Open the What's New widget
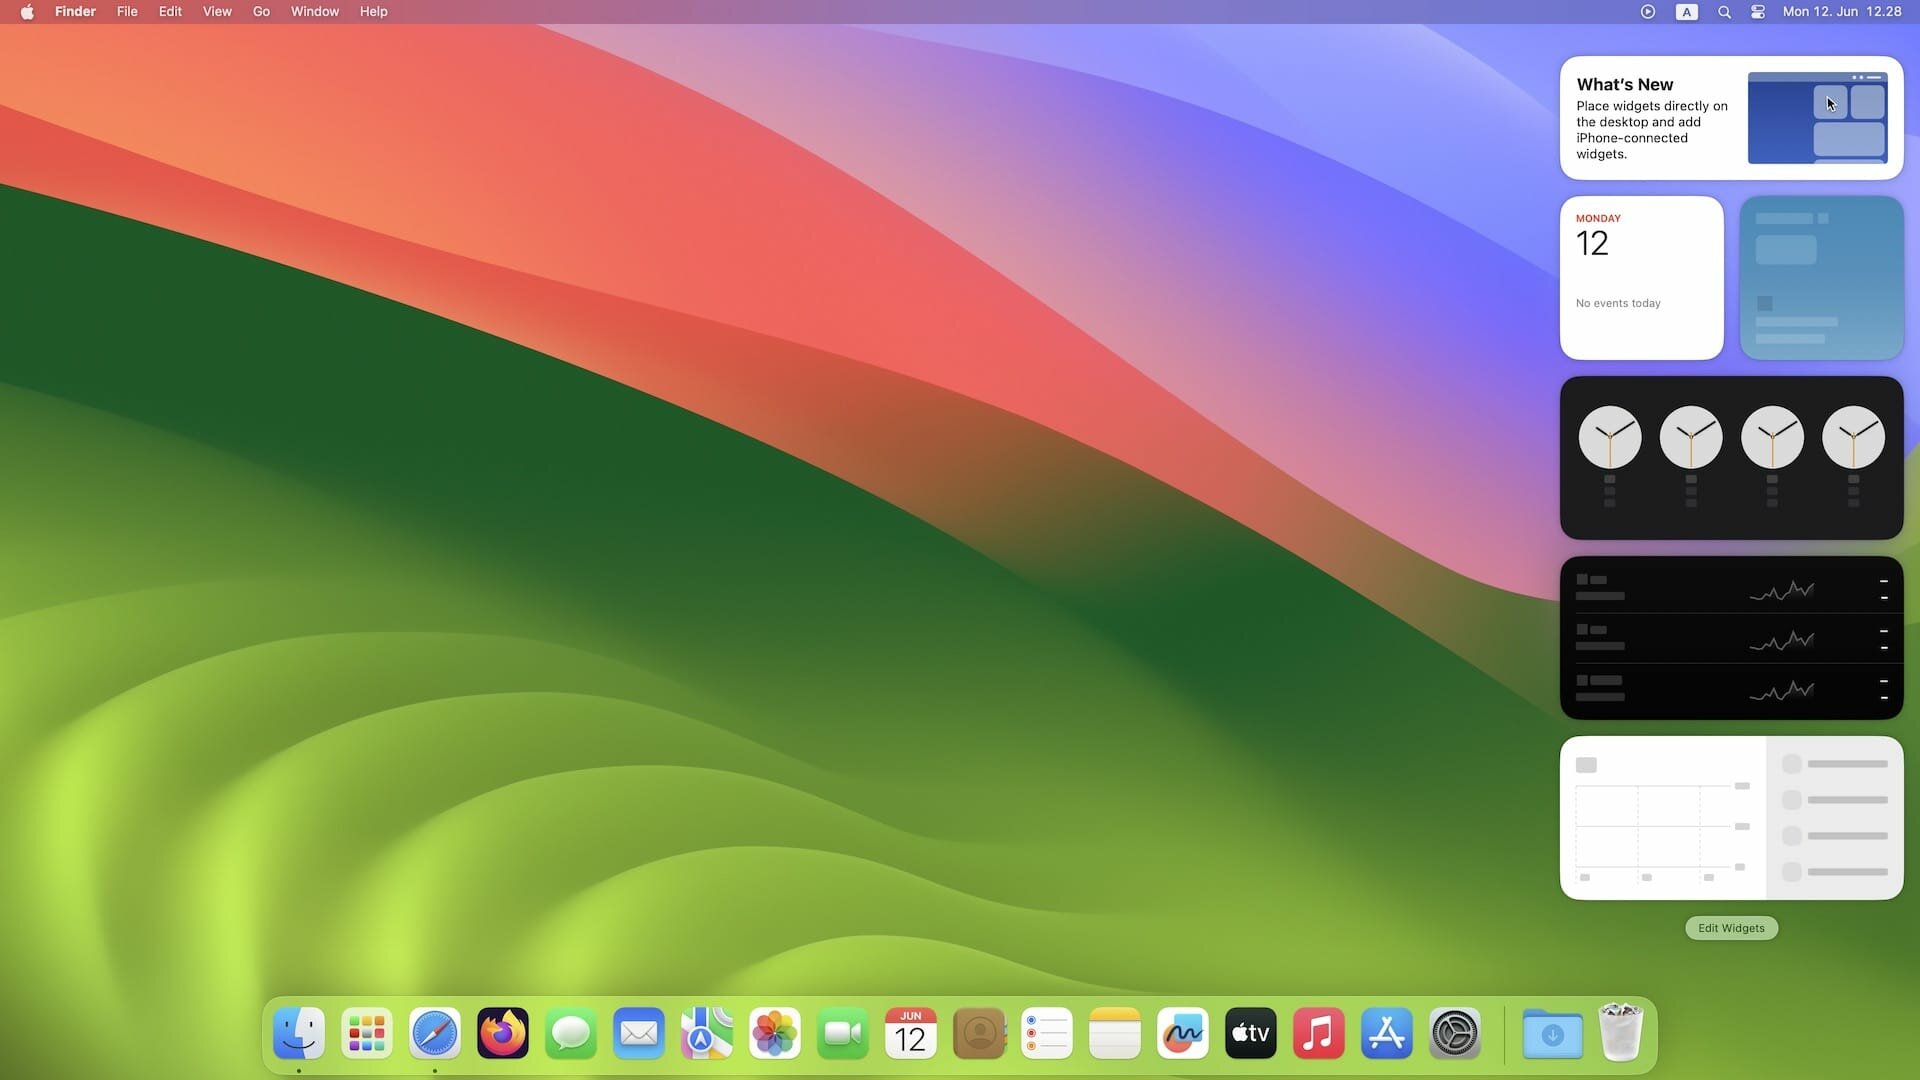1920x1080 pixels. click(x=1731, y=118)
